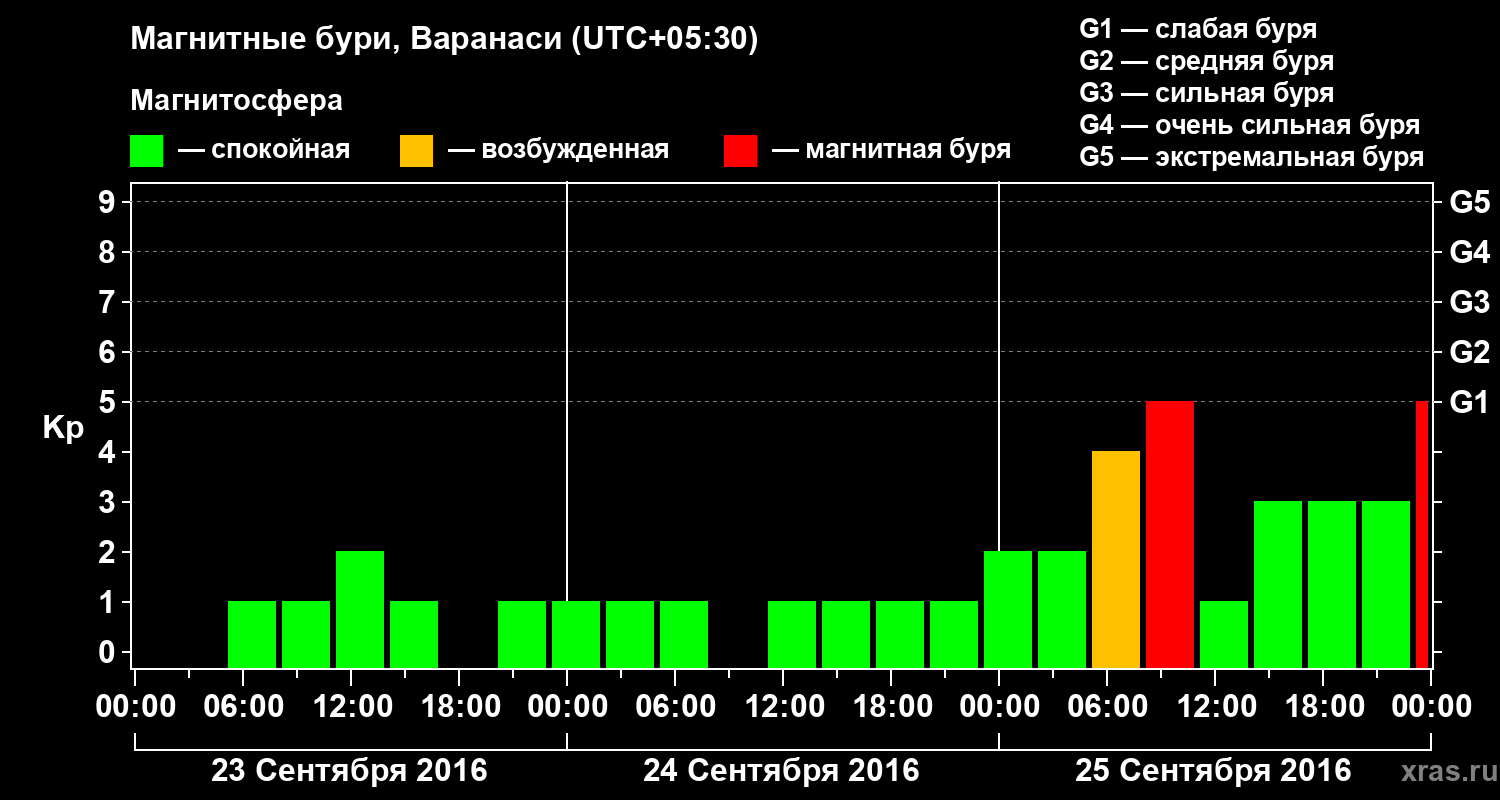Viewport: 1500px width, 800px height.
Task: Select the wide red Kp 5 bar at 09:00
Action: (x=1170, y=534)
